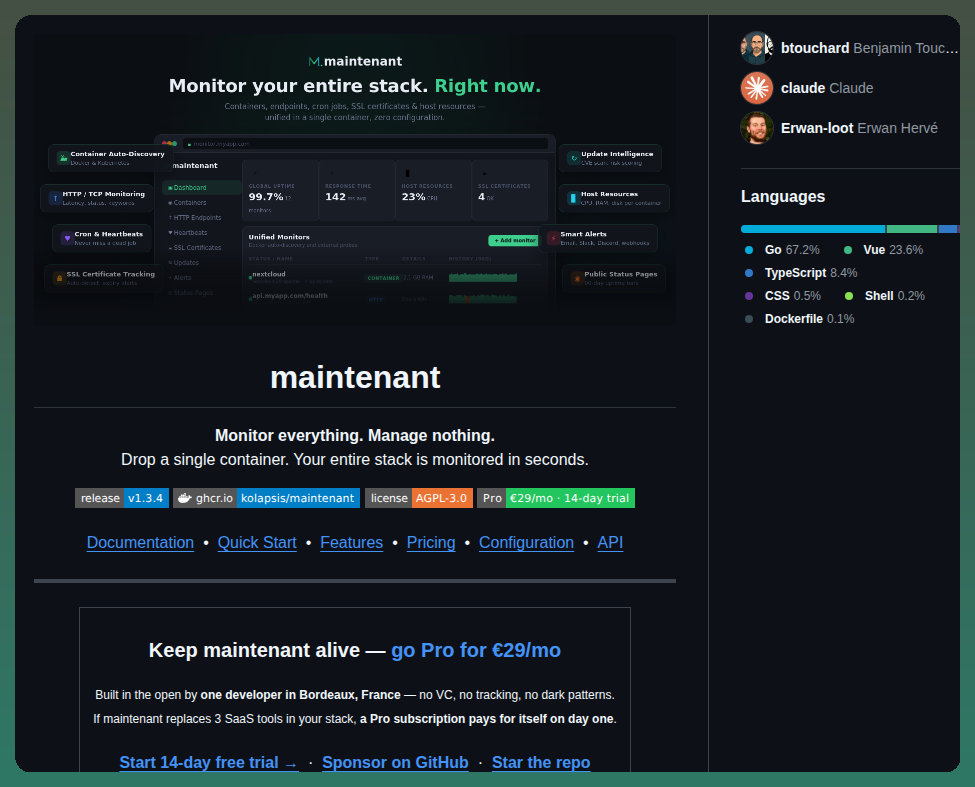The image size is (975, 787).
Task: Click the Container Auto-Discovery feature icon
Action: pos(63,158)
